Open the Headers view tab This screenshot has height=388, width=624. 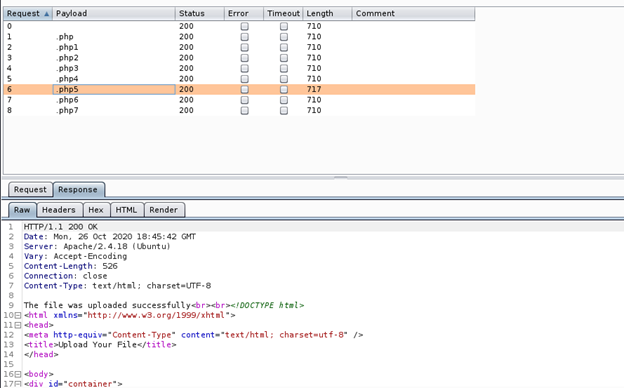click(59, 210)
